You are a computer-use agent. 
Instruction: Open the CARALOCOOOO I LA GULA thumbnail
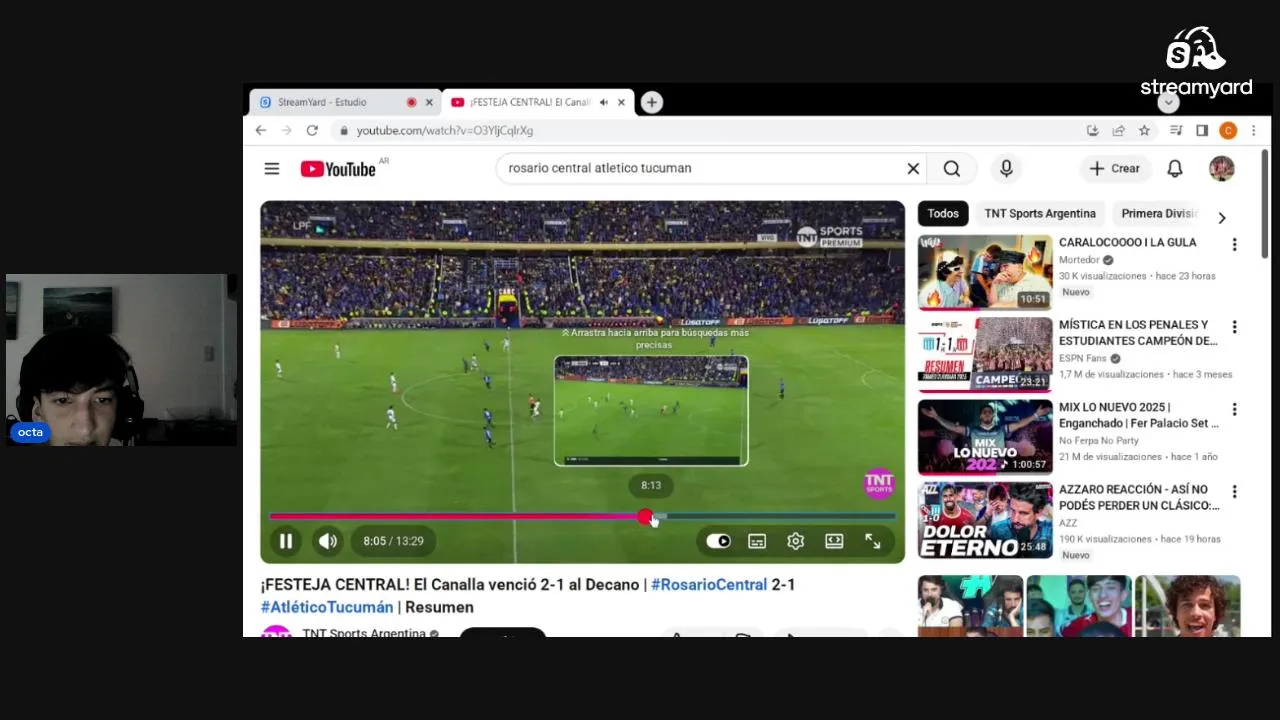click(985, 272)
